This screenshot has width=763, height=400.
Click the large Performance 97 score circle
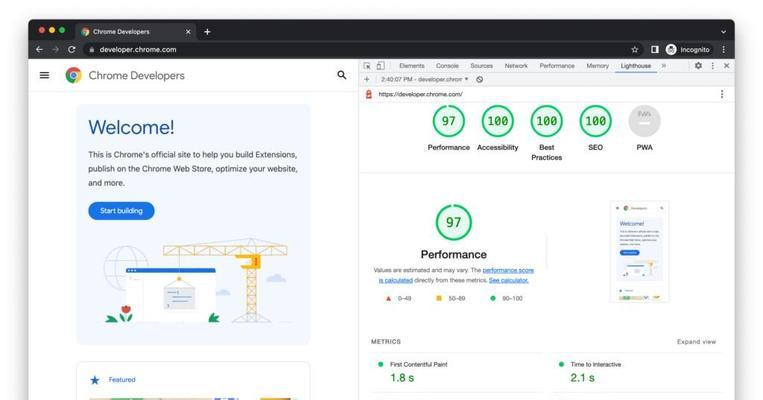(454, 222)
